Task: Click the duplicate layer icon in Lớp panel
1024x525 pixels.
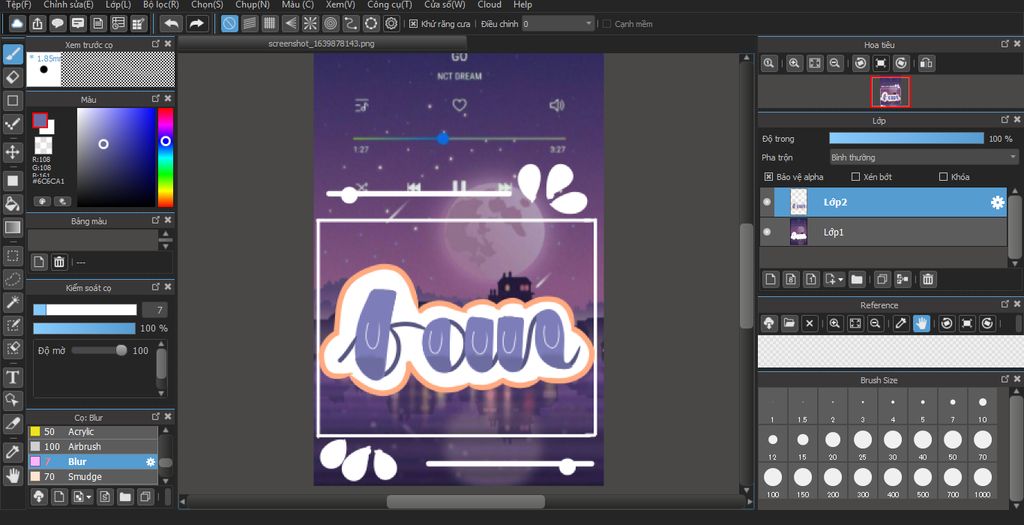Action: [x=882, y=279]
